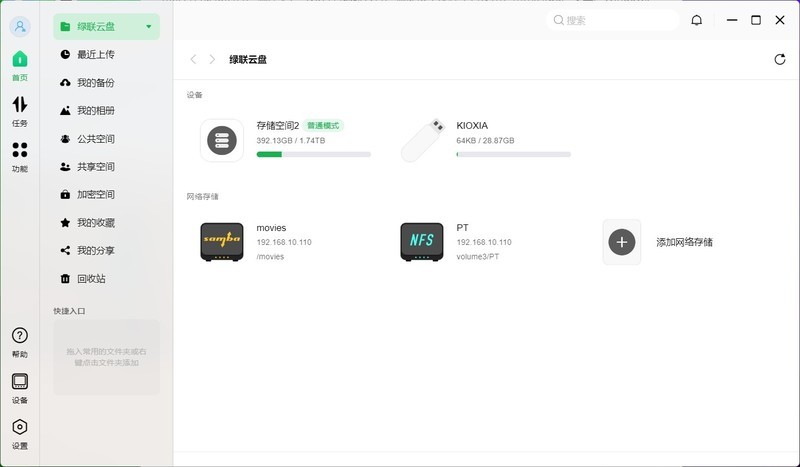Screen dimensions: 800x467
Task: Click the KIOXIA device name
Action: pyautogui.click(x=472, y=126)
